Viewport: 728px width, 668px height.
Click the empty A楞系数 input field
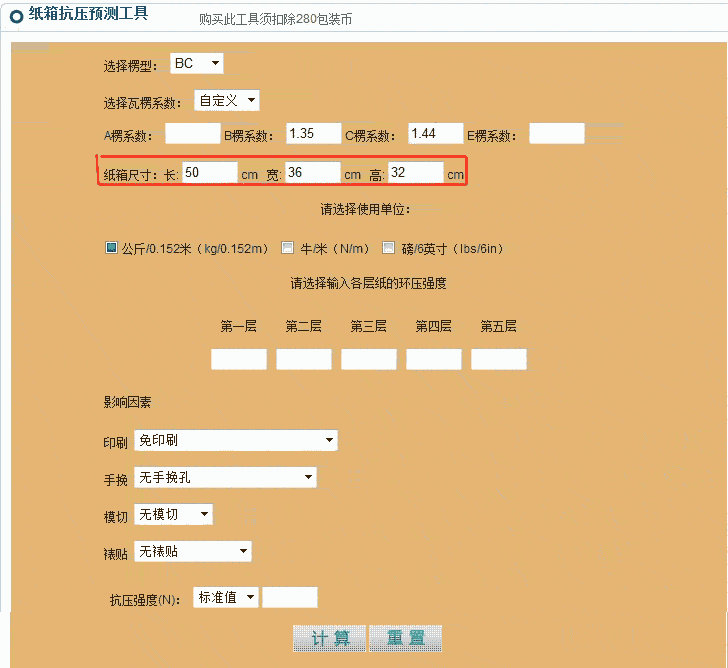pos(192,134)
